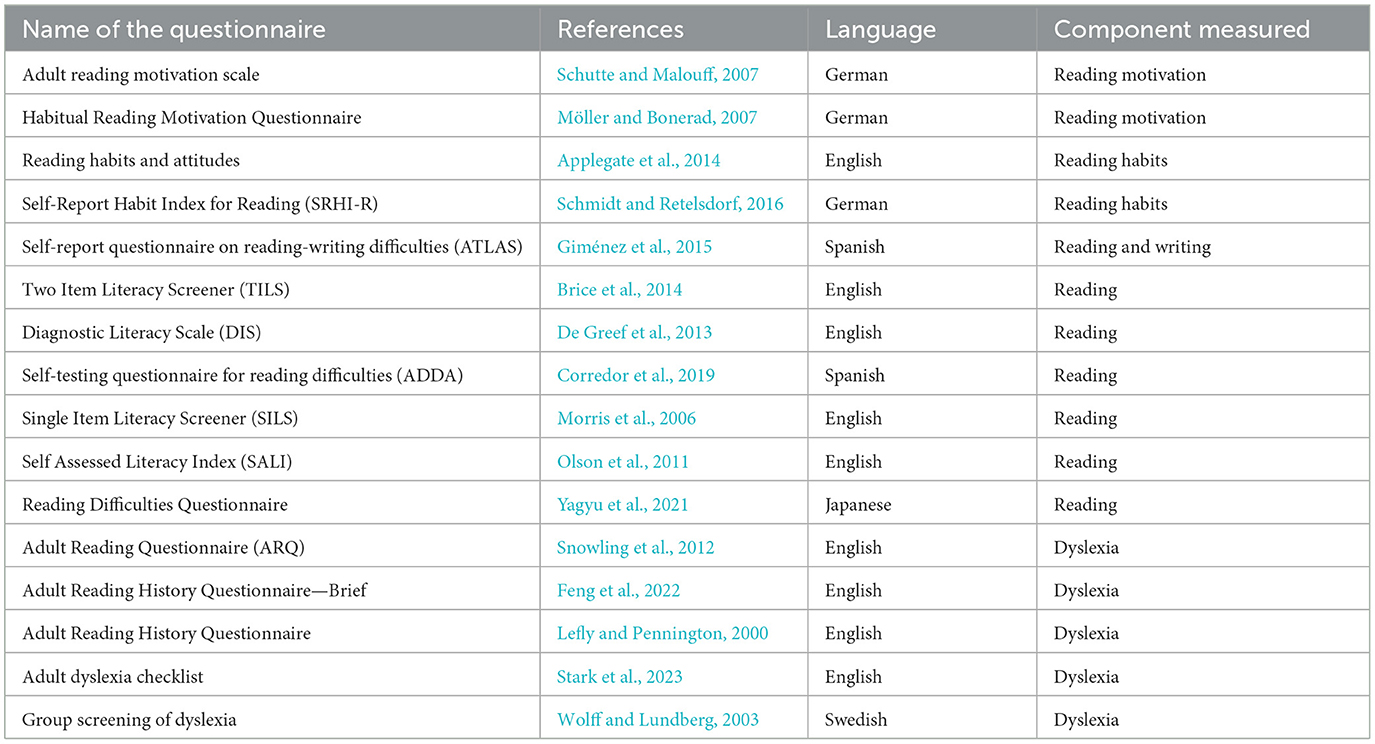Click the 'Name of the questionnaire' column header

click(271, 29)
